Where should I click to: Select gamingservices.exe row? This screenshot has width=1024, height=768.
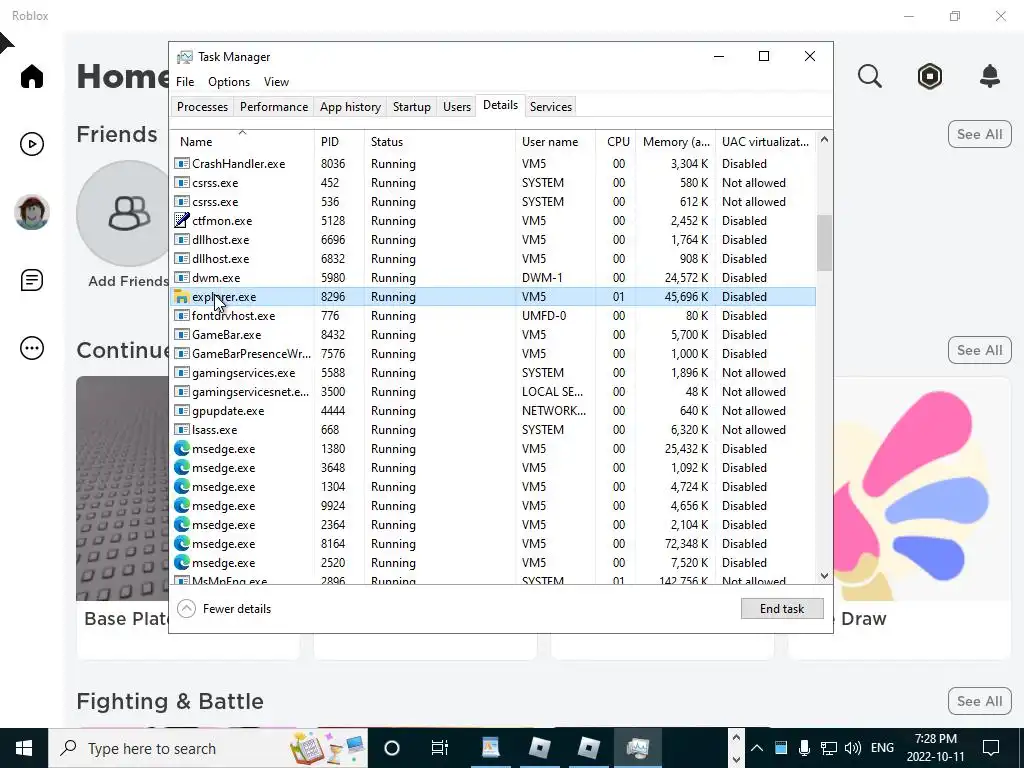493,373
